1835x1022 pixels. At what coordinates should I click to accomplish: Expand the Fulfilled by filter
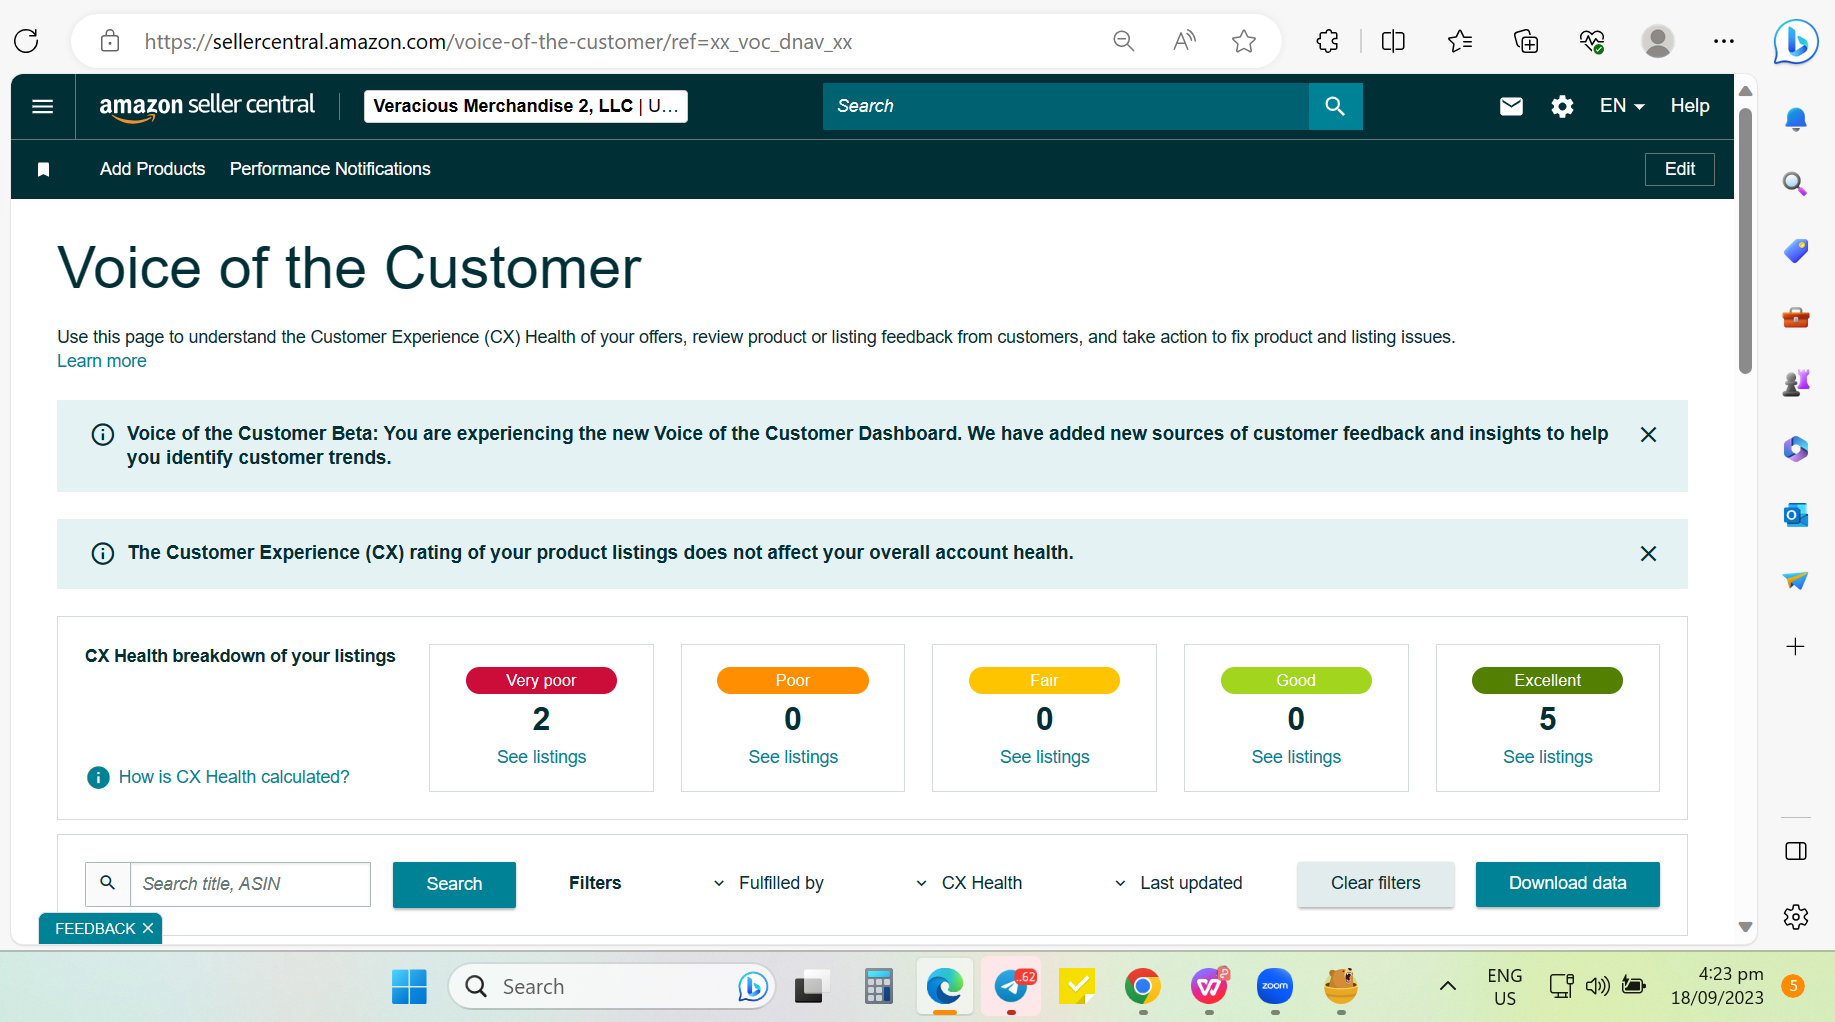(768, 883)
